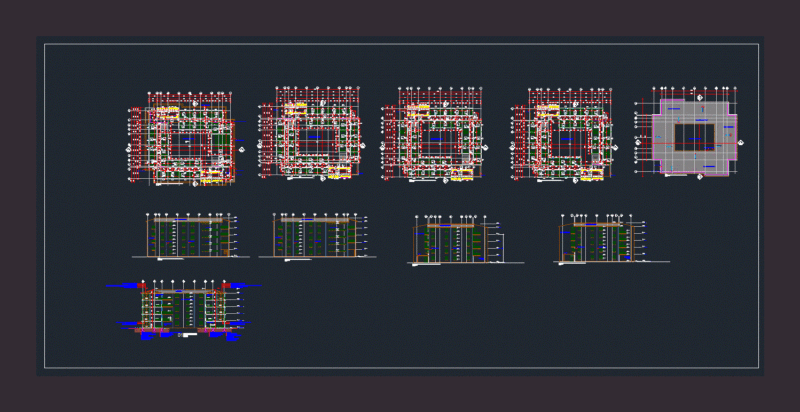
Task: Click the rightmost elevation drawing in middle row
Action: tap(611, 239)
